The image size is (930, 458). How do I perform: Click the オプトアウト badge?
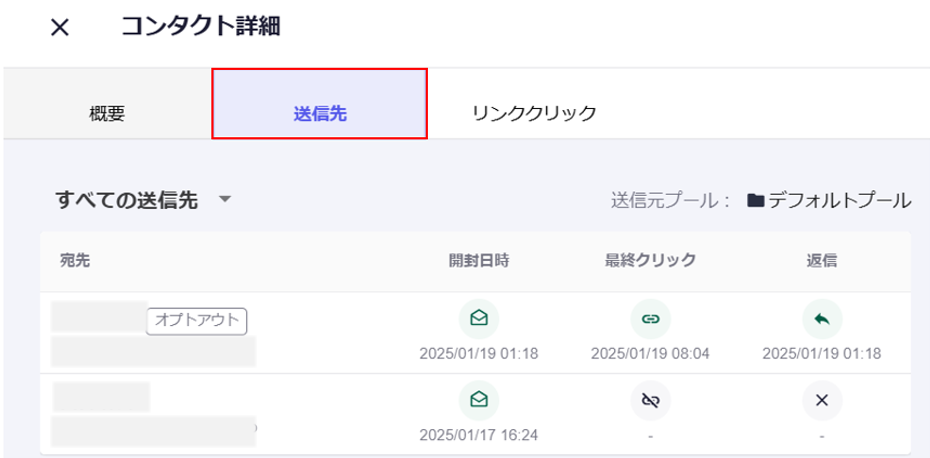pyautogui.click(x=197, y=320)
